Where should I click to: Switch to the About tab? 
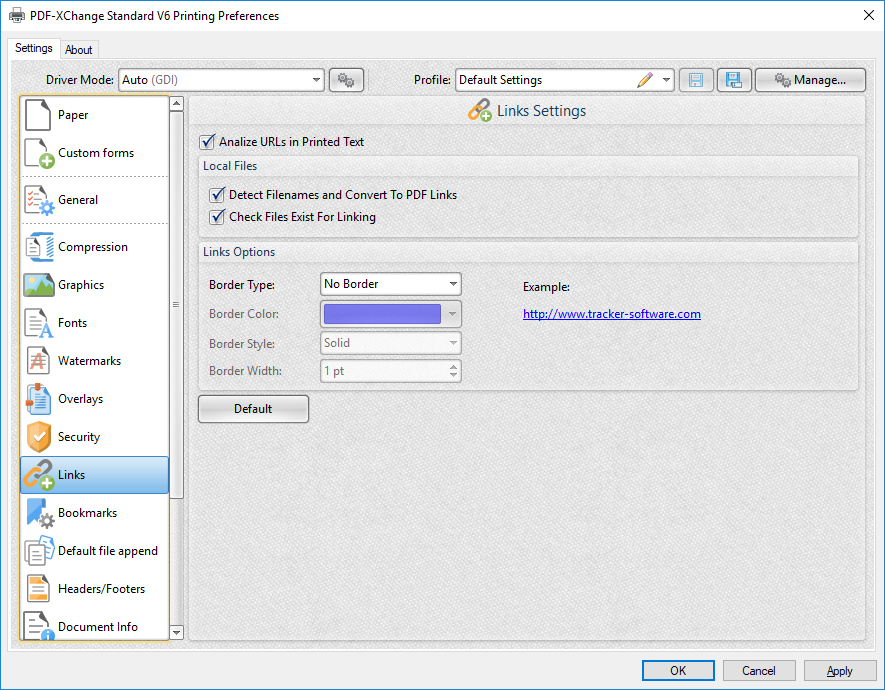point(79,50)
